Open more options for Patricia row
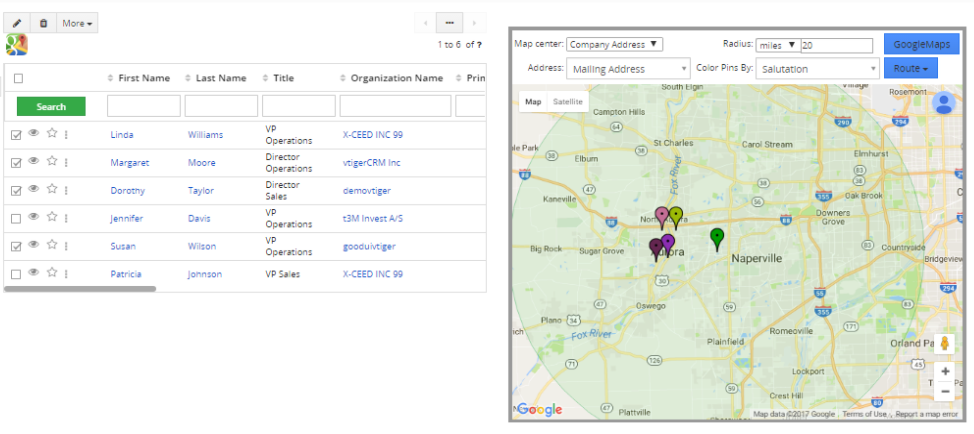974x434 pixels. pos(66,274)
